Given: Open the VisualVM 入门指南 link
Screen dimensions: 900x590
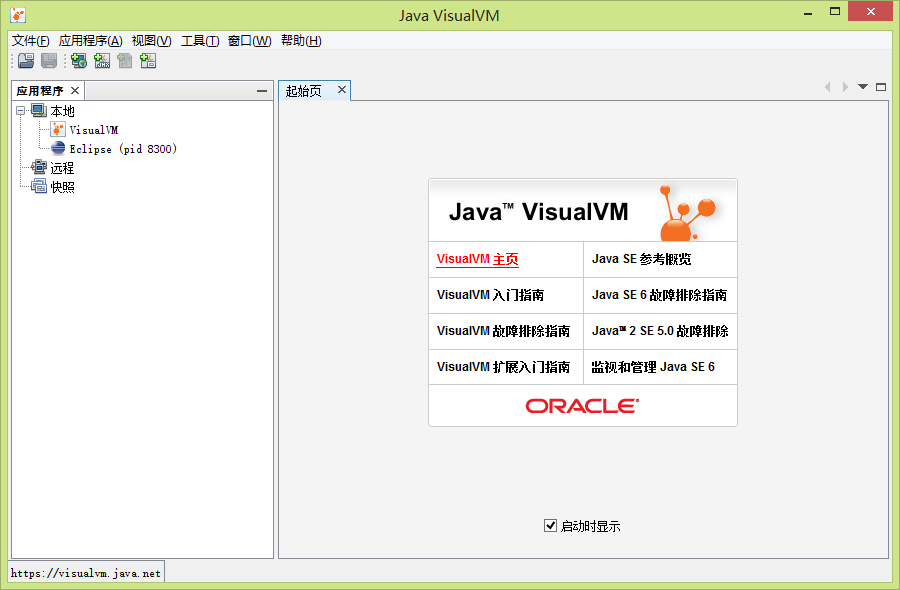Looking at the screenshot, I should (490, 295).
